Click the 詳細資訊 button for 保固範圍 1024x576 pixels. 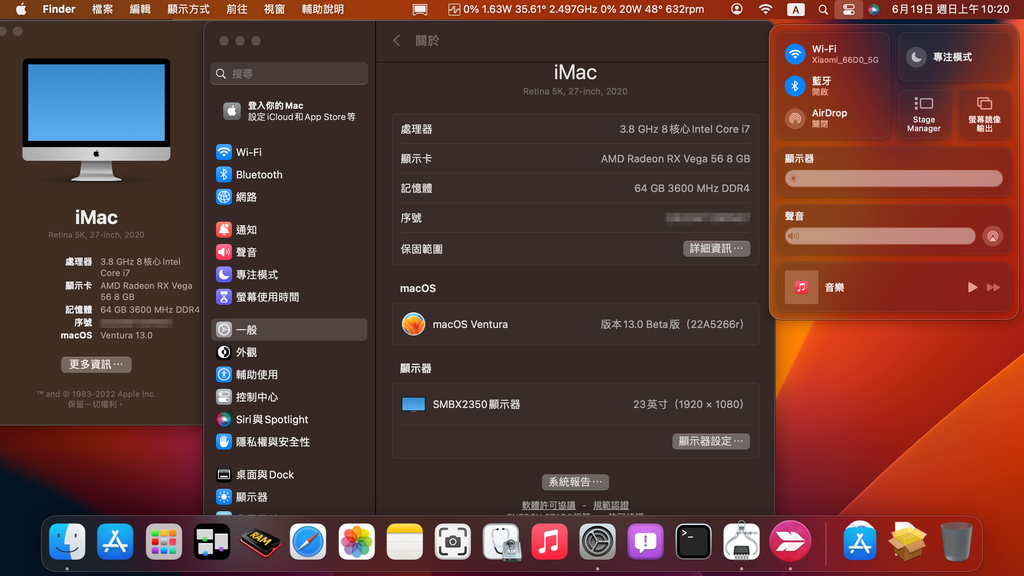coord(716,248)
